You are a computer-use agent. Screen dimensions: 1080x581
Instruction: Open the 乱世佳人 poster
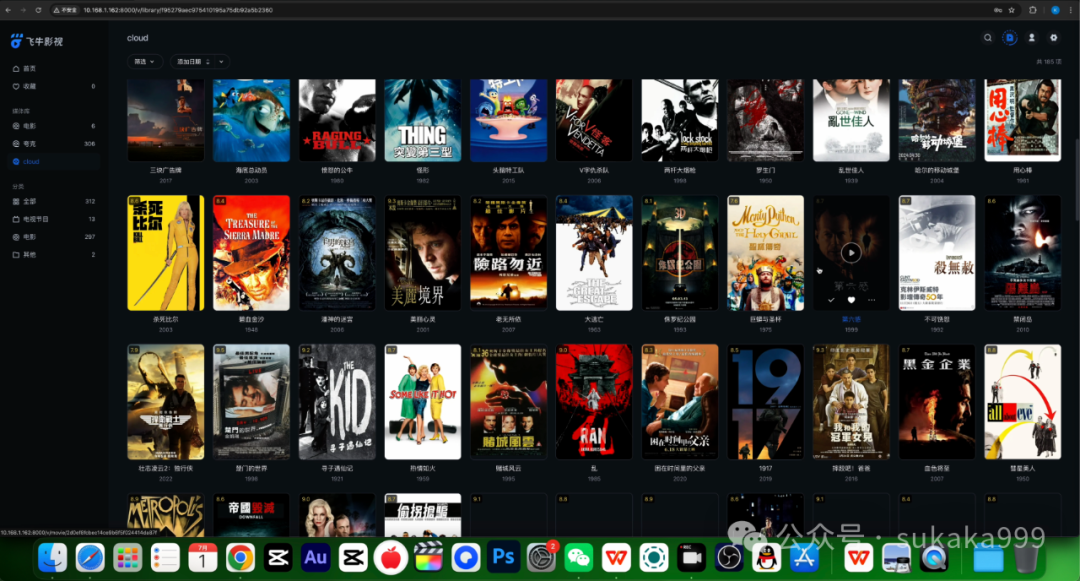pyautogui.click(x=851, y=120)
